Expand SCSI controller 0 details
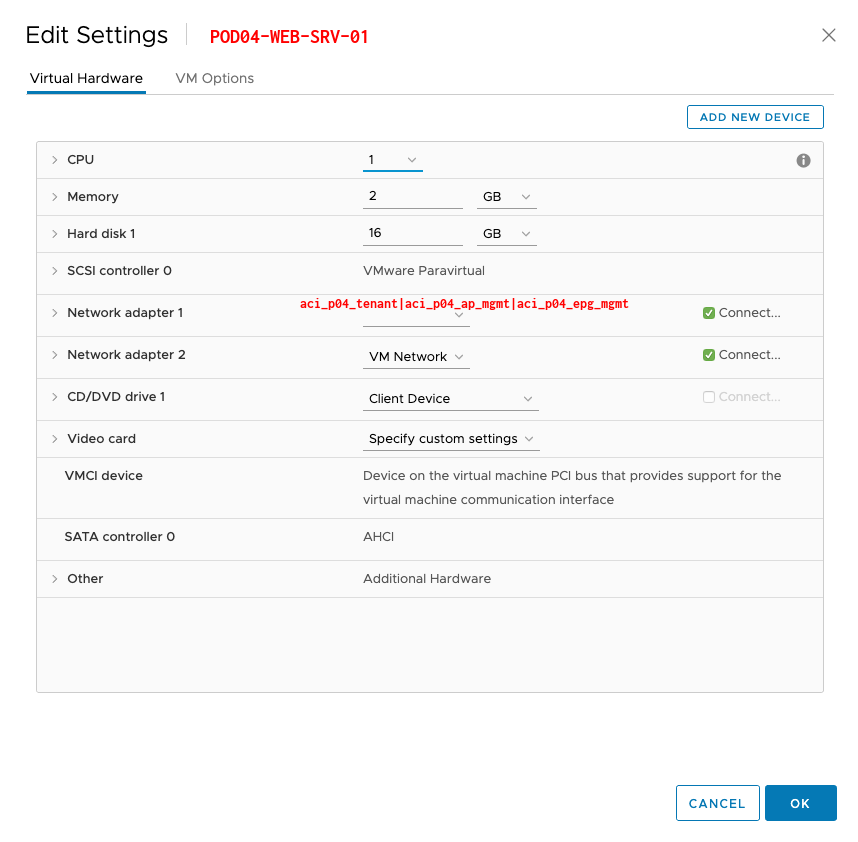Image resolution: width=858 pixels, height=842 pixels. [x=54, y=271]
